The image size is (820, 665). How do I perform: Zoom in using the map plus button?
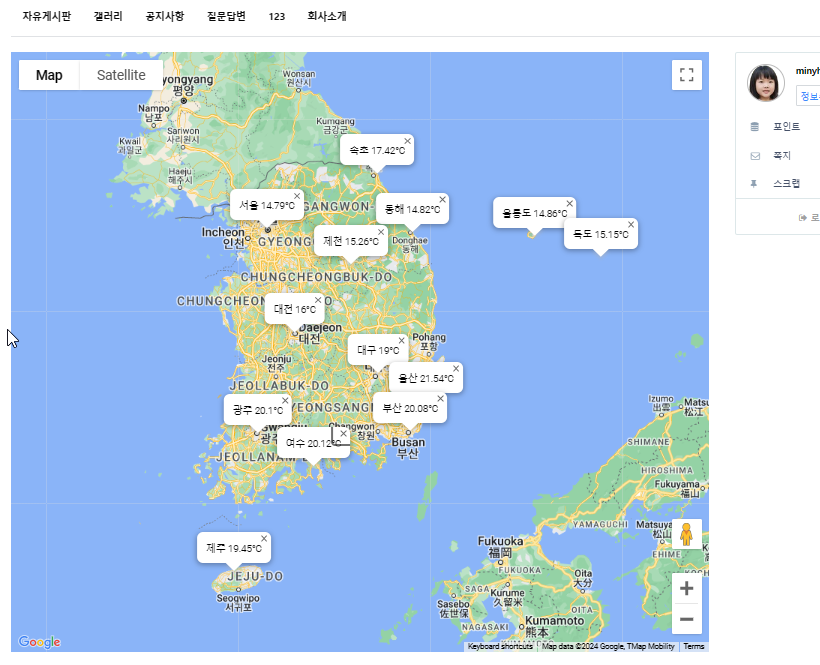[x=686, y=589]
